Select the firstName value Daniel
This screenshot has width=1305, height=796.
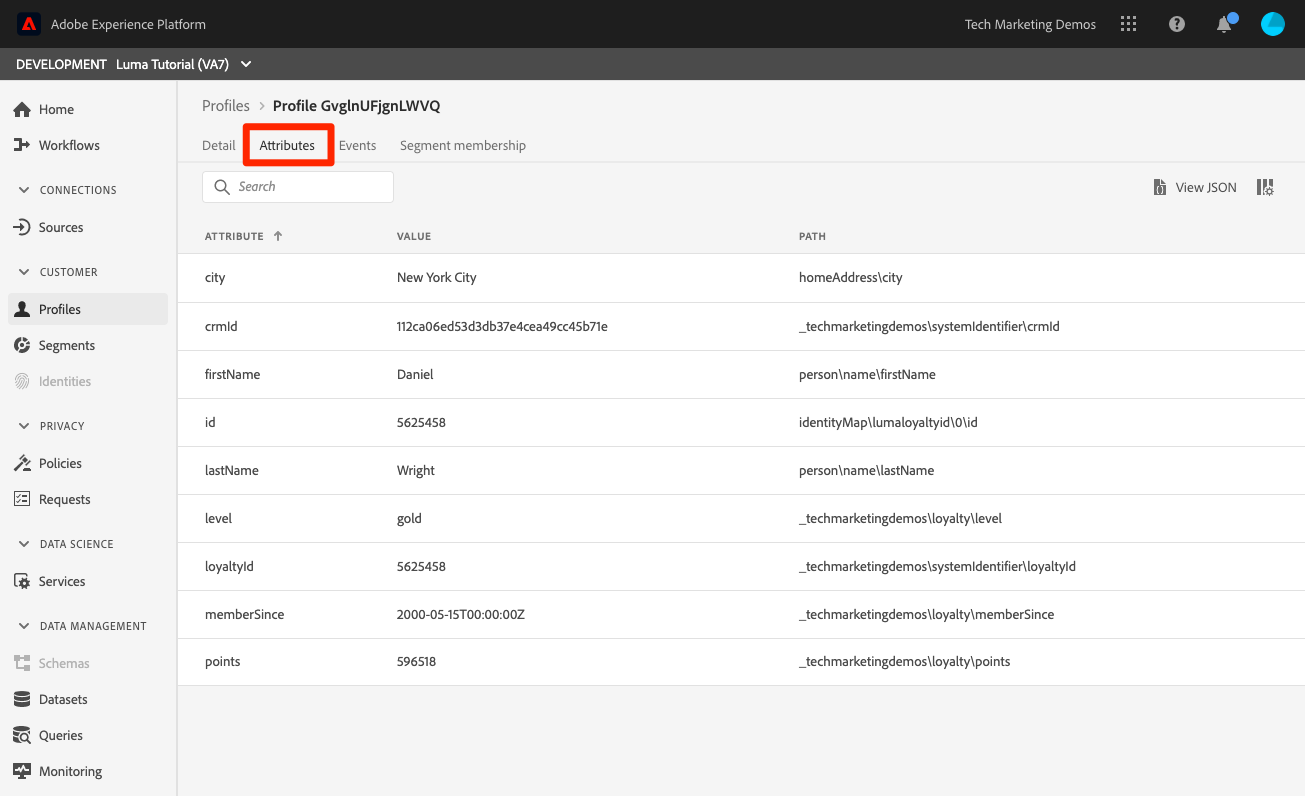coord(415,374)
